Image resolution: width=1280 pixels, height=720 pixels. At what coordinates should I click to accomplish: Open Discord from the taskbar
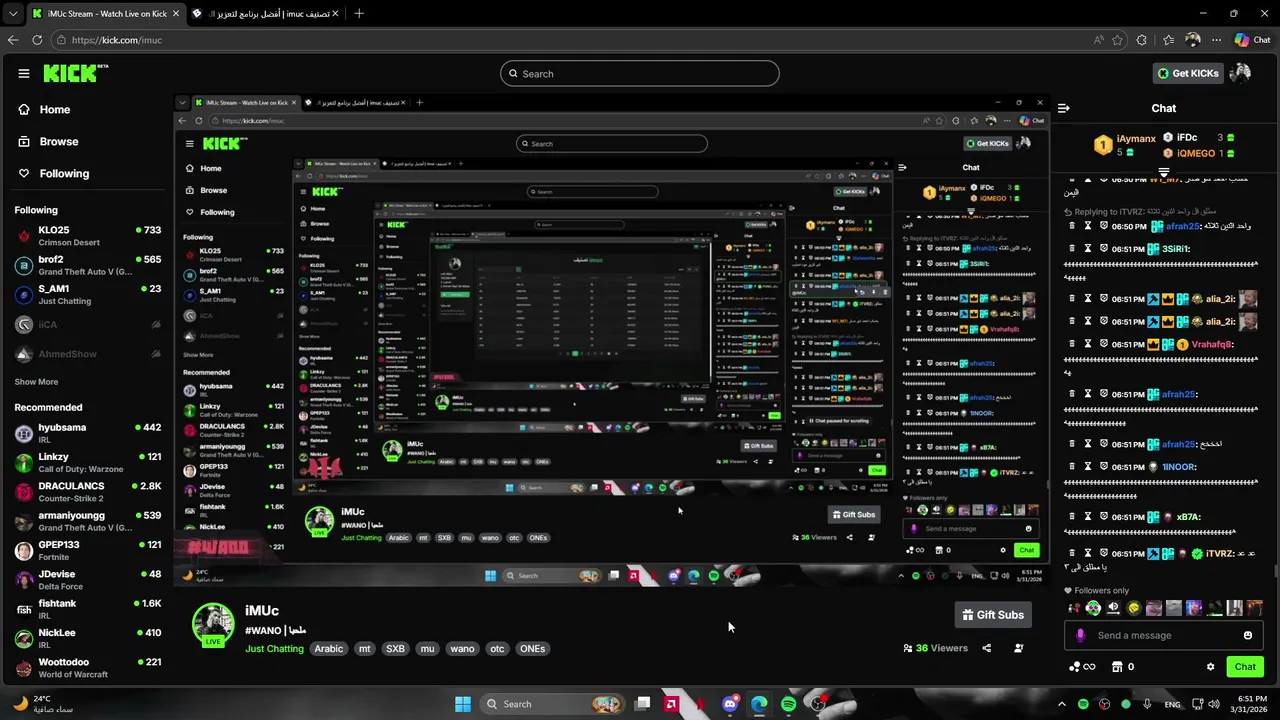730,704
